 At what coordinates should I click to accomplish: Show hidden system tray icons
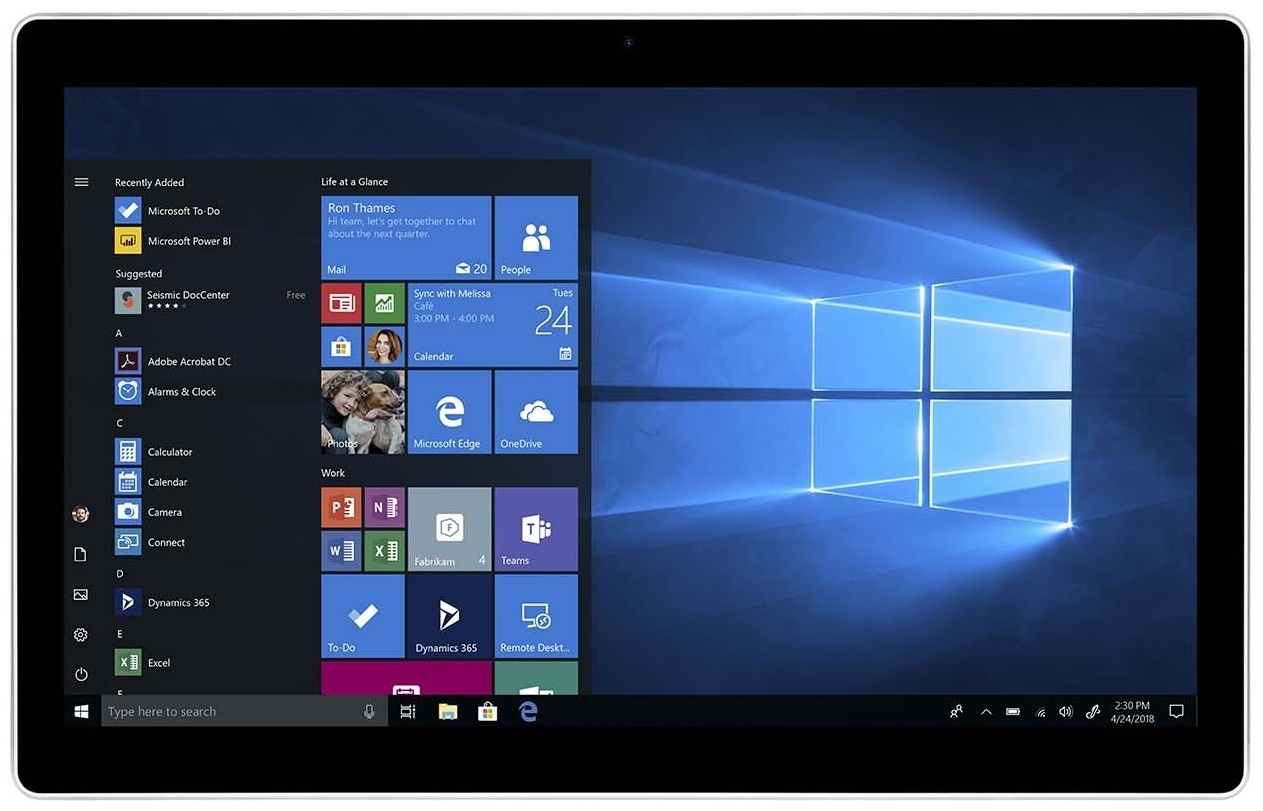986,712
